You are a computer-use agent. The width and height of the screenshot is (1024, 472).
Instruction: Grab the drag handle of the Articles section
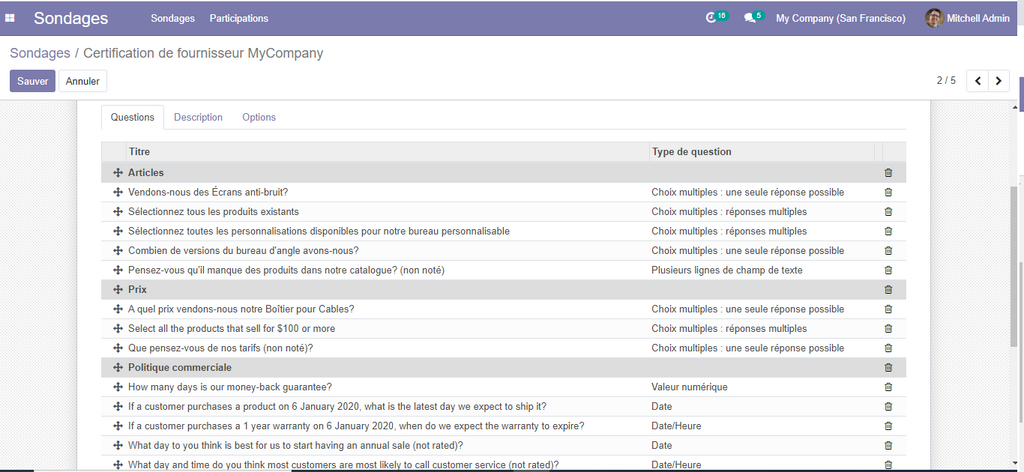point(117,173)
